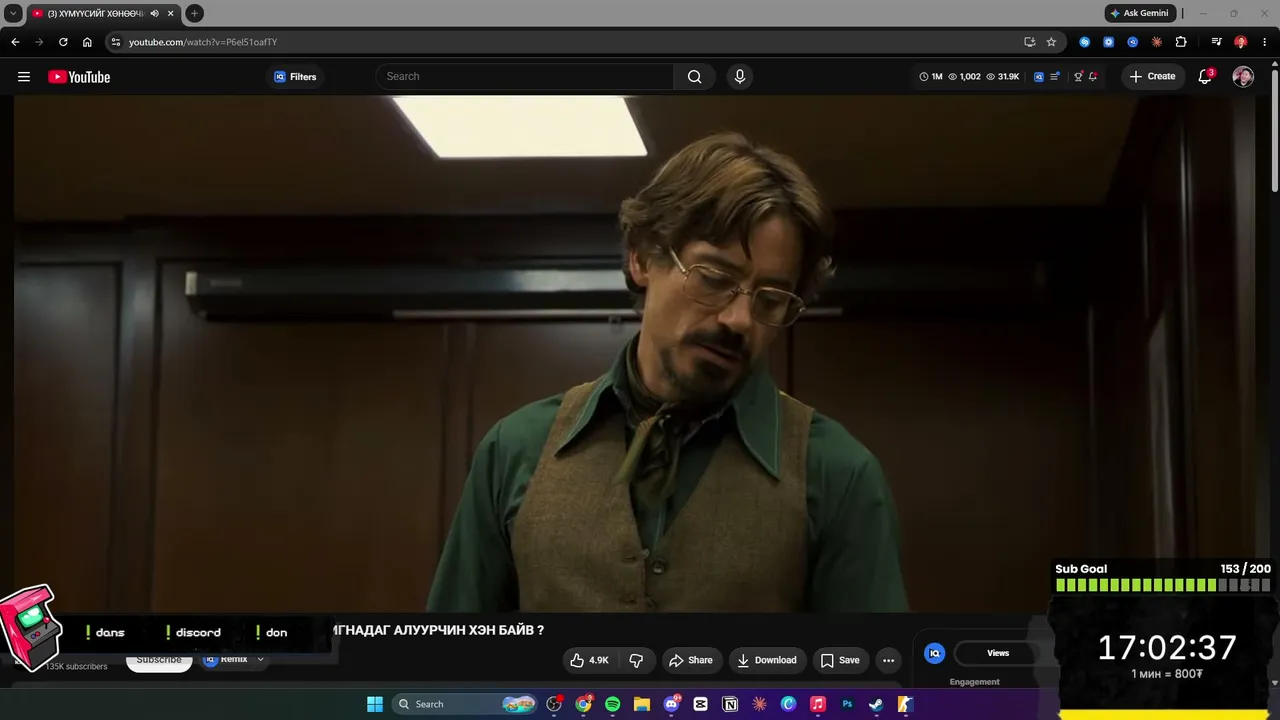This screenshot has height=720, width=1280.
Task: Download the video
Action: 767,660
